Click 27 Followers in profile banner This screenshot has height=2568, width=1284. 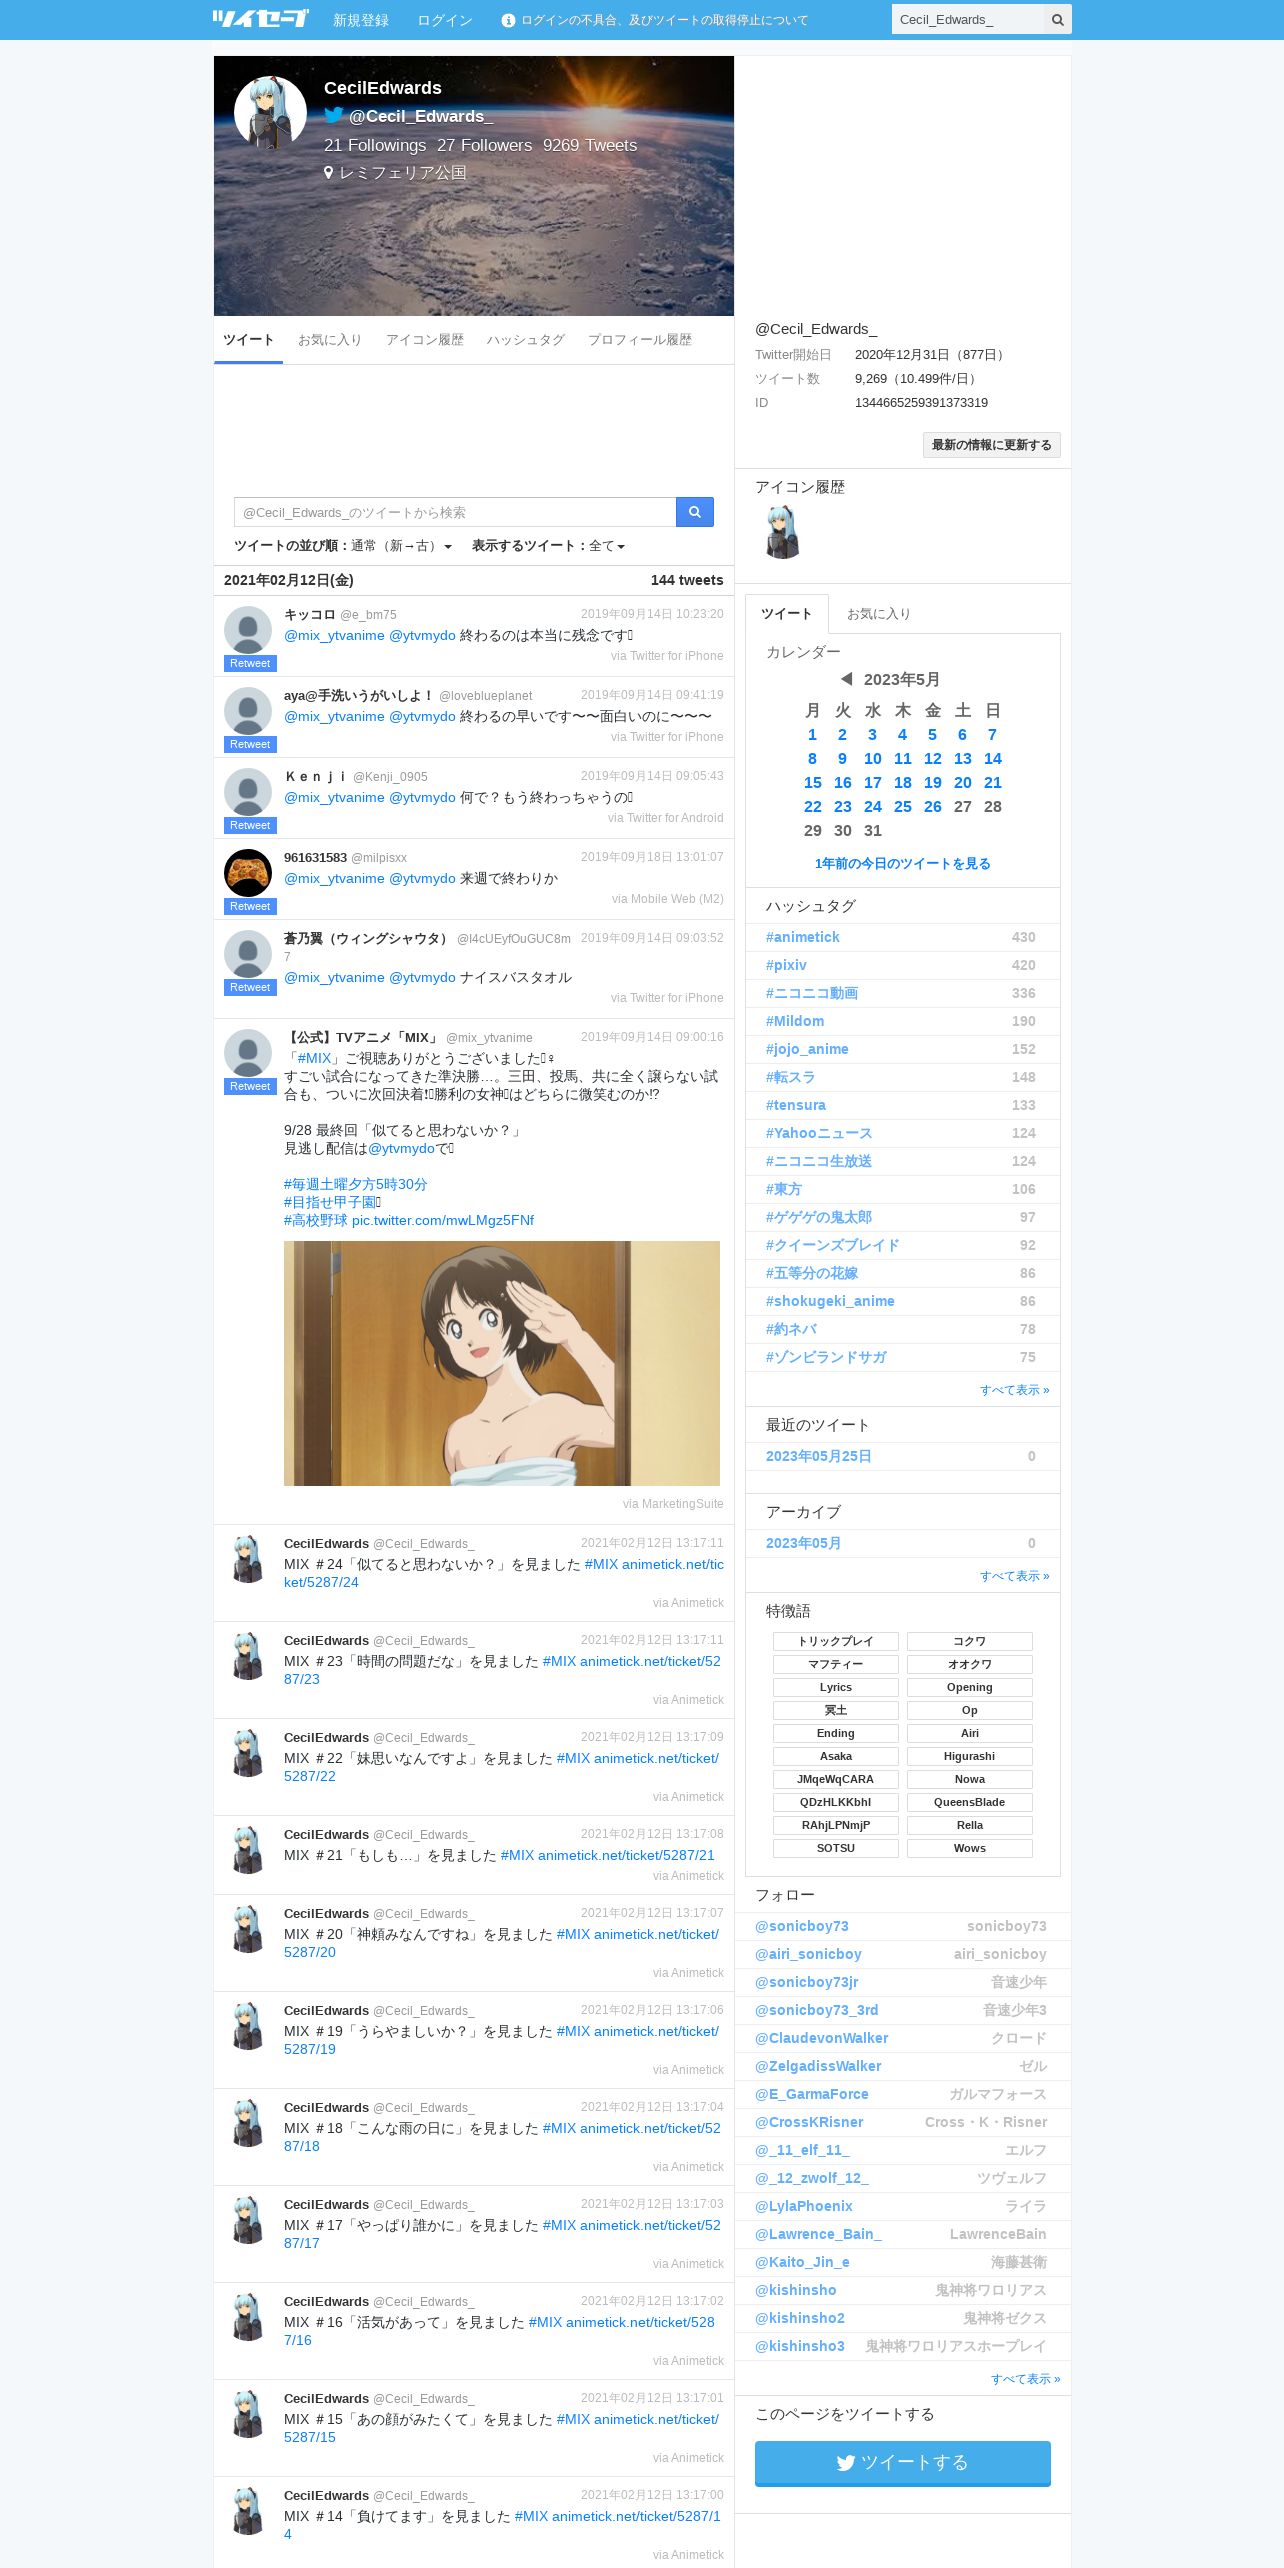(485, 145)
